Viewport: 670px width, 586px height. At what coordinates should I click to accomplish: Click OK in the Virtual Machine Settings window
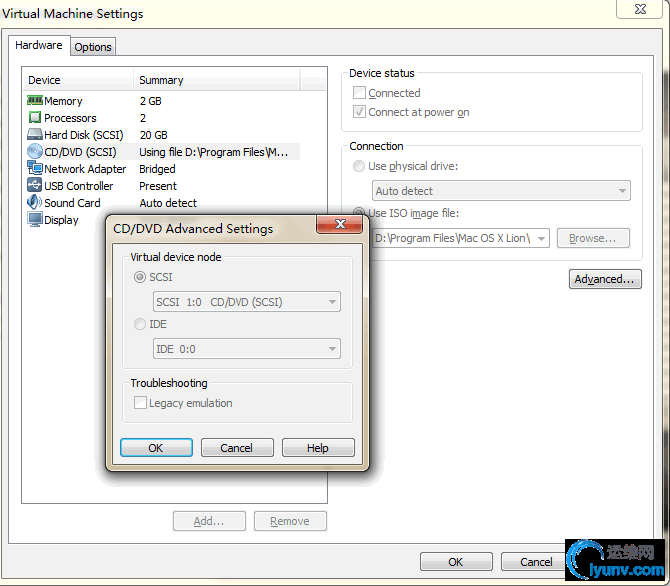pyautogui.click(x=456, y=562)
